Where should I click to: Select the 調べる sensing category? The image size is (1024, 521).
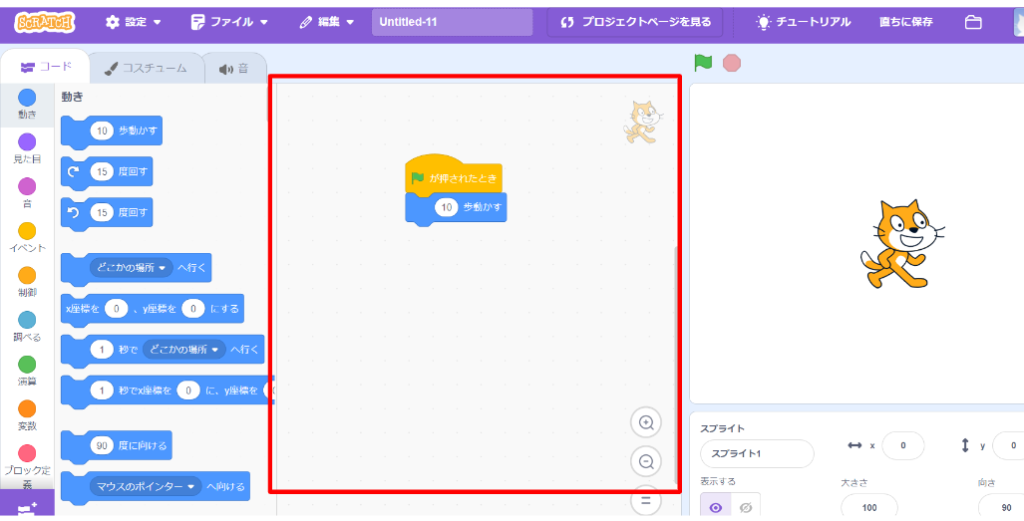[27, 326]
